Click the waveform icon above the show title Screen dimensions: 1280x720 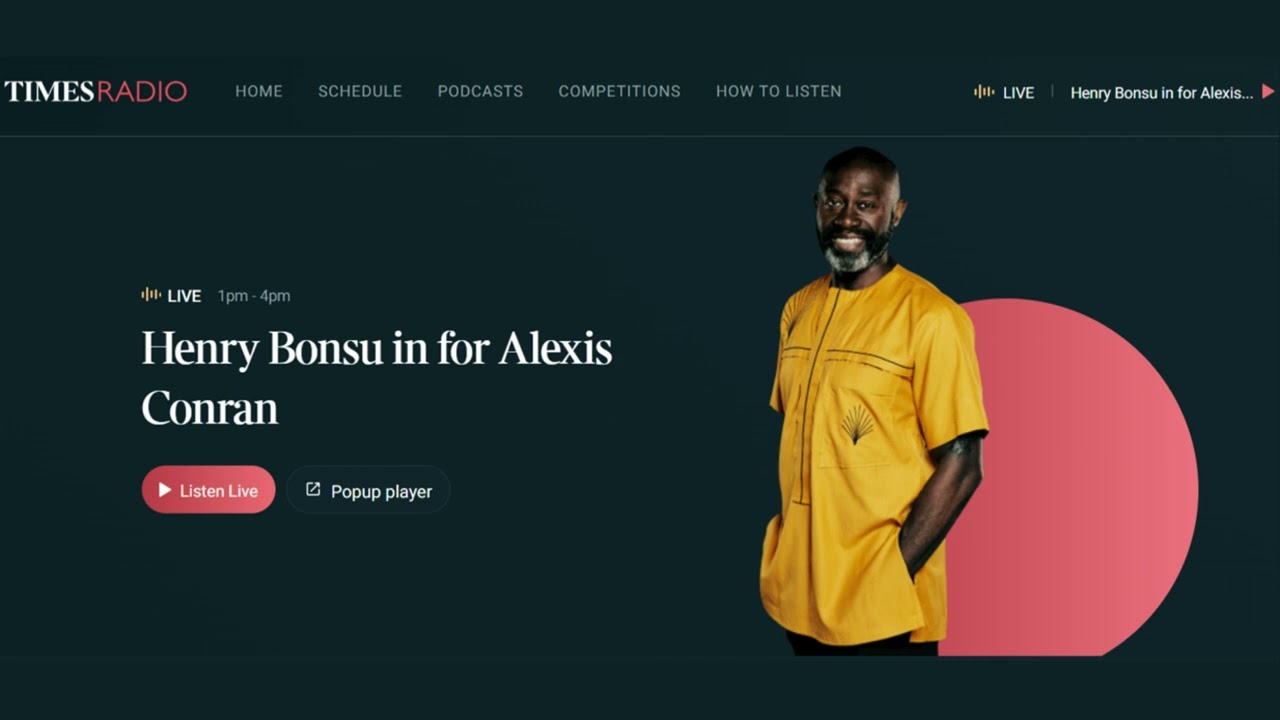pyautogui.click(x=151, y=295)
